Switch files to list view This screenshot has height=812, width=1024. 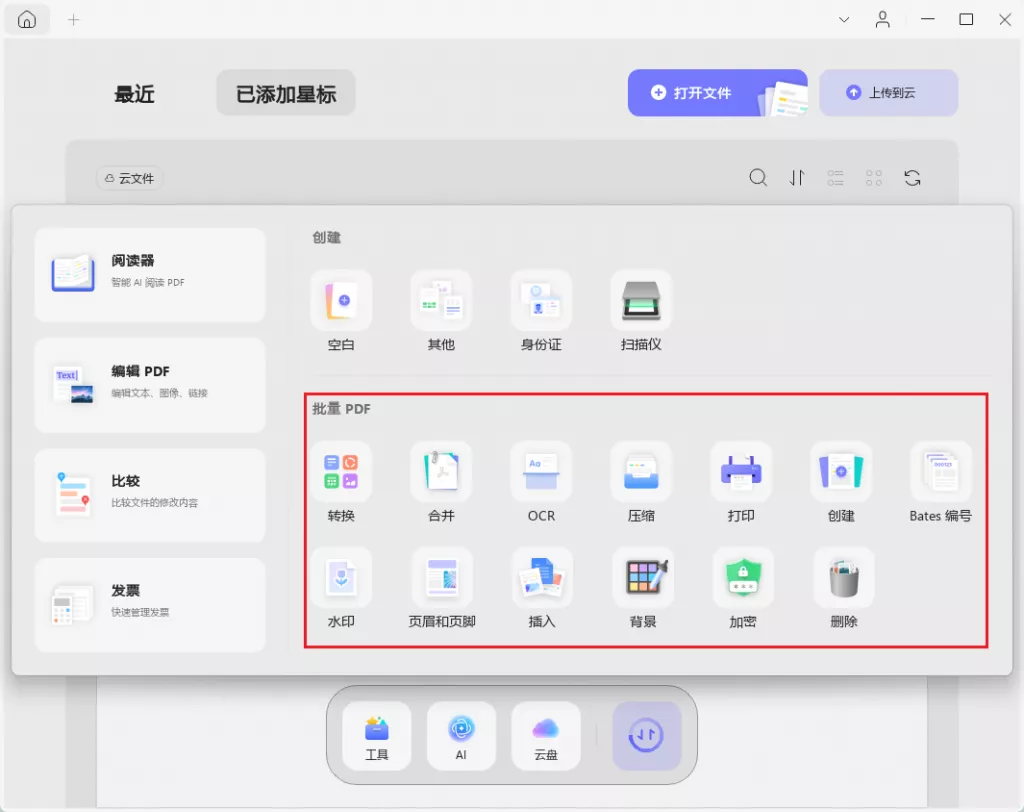pyautogui.click(x=835, y=177)
